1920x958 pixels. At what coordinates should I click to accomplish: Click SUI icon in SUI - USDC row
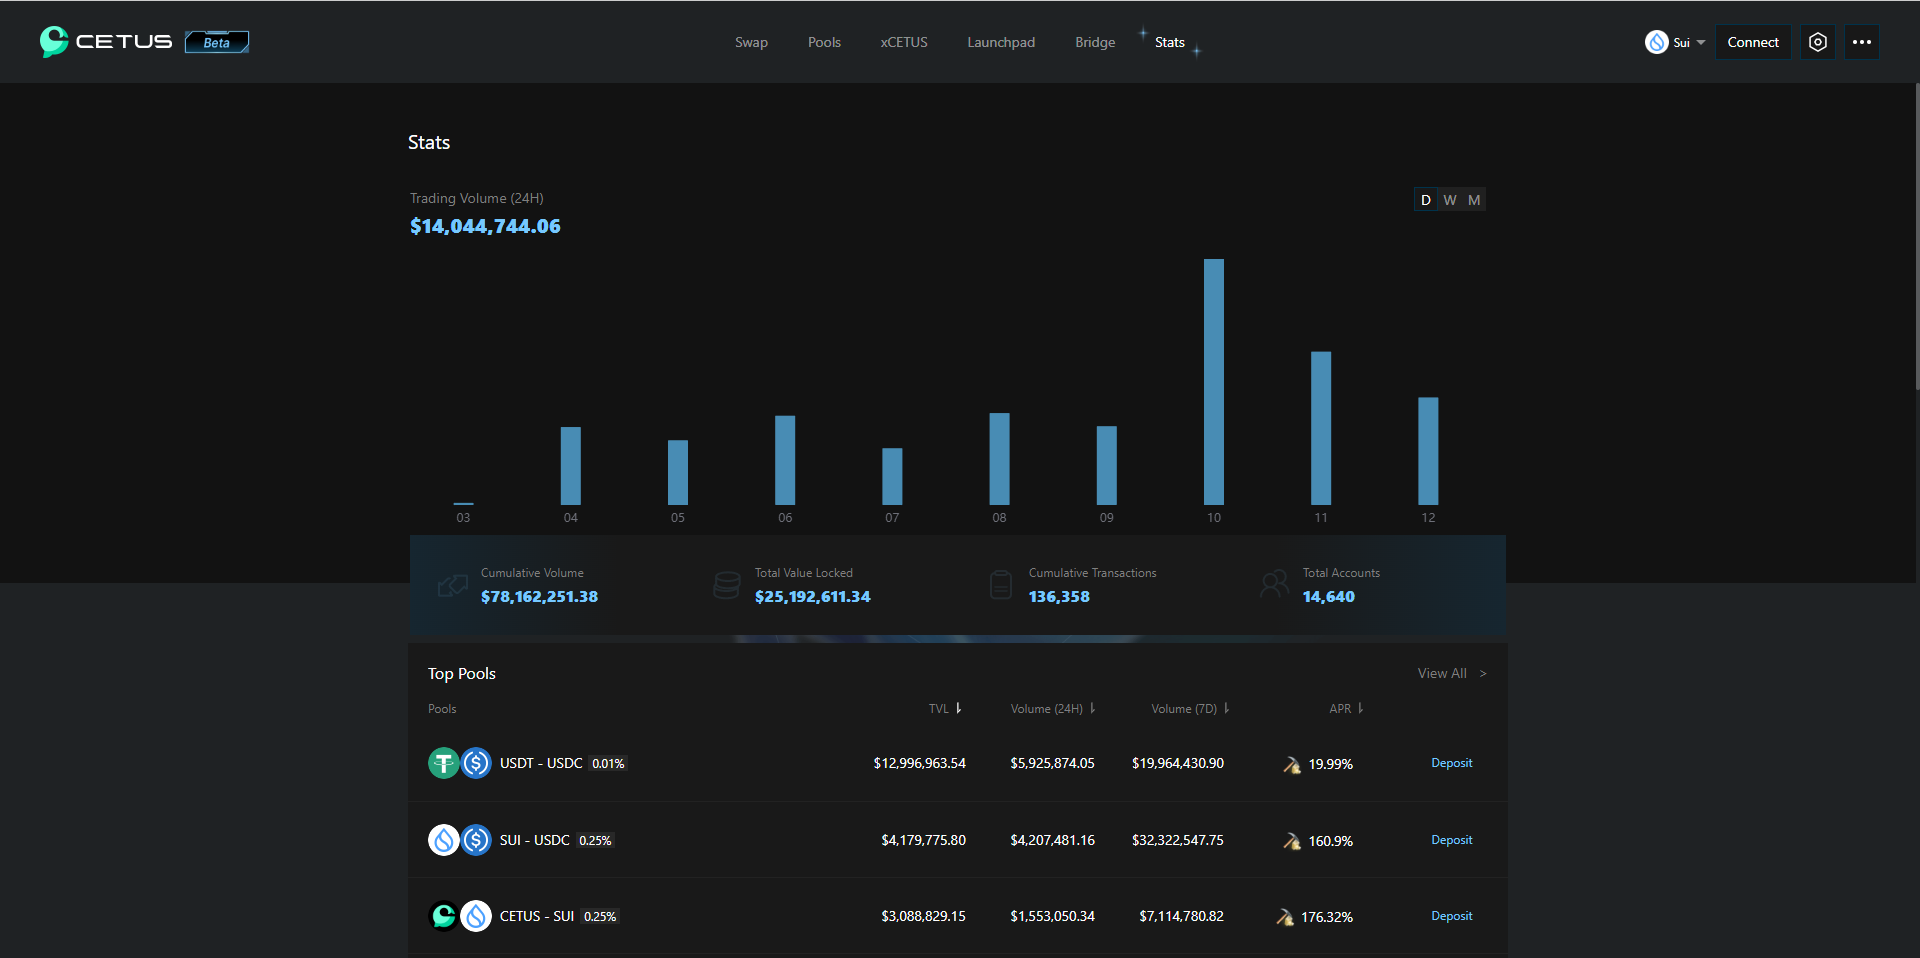pos(444,840)
